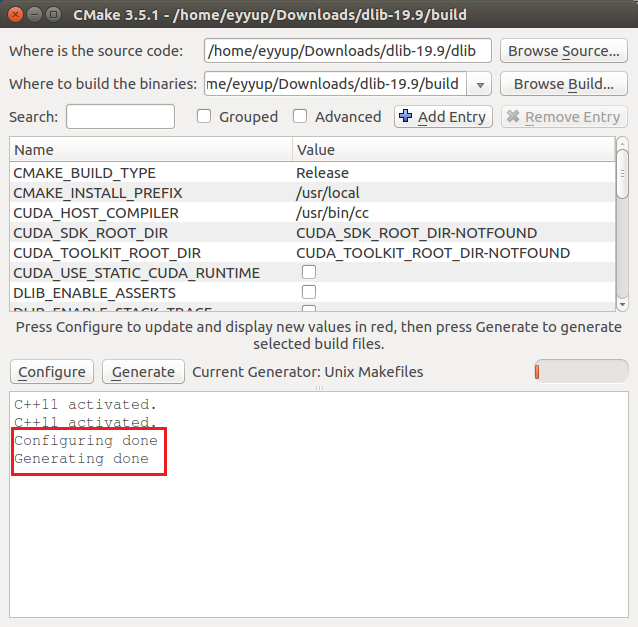Focus the source code path field

coord(348,51)
